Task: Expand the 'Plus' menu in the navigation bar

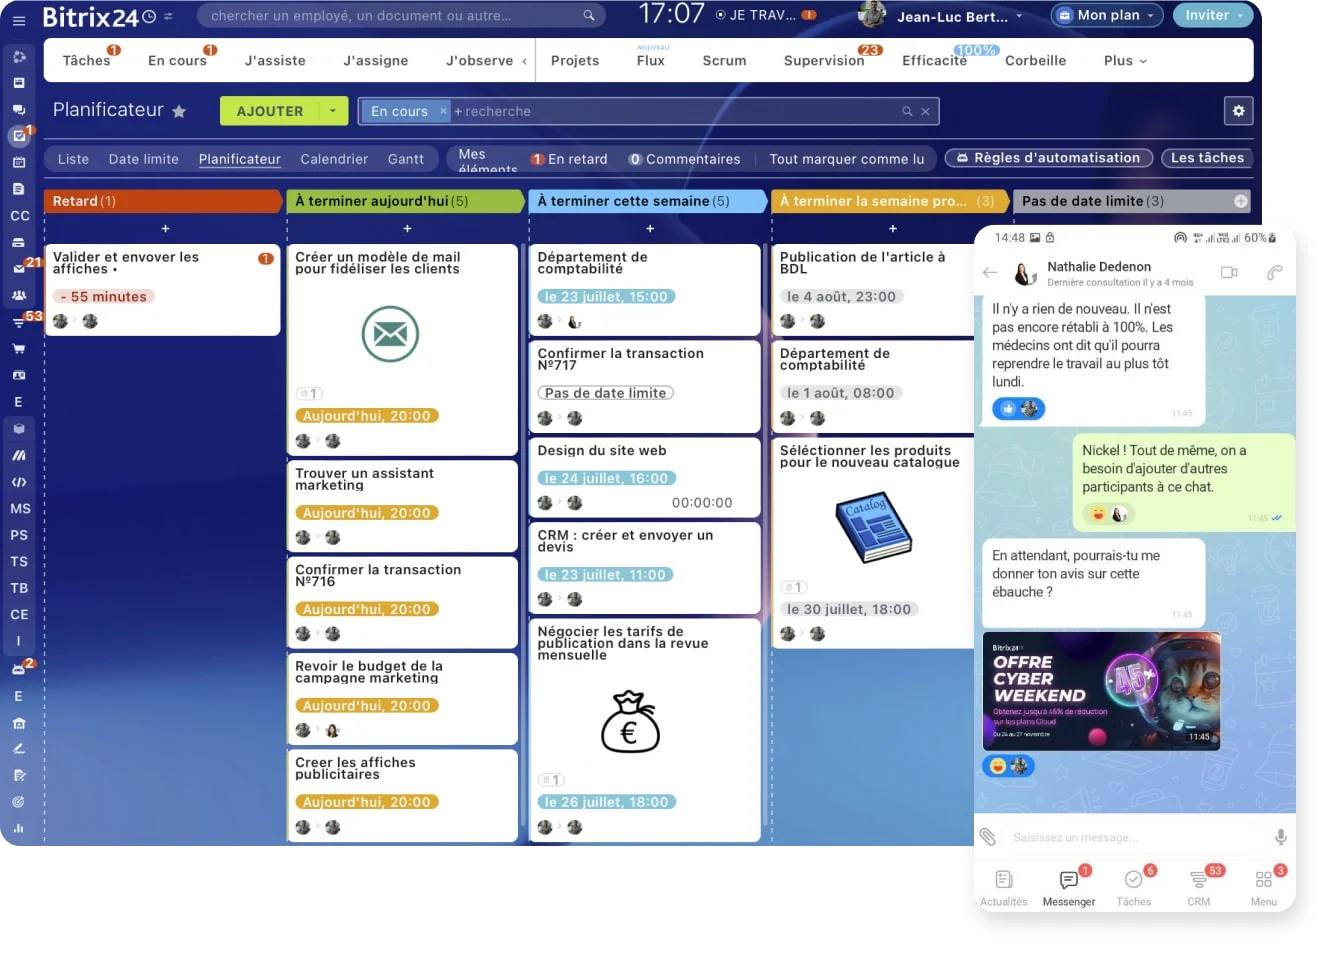Action: (1124, 60)
